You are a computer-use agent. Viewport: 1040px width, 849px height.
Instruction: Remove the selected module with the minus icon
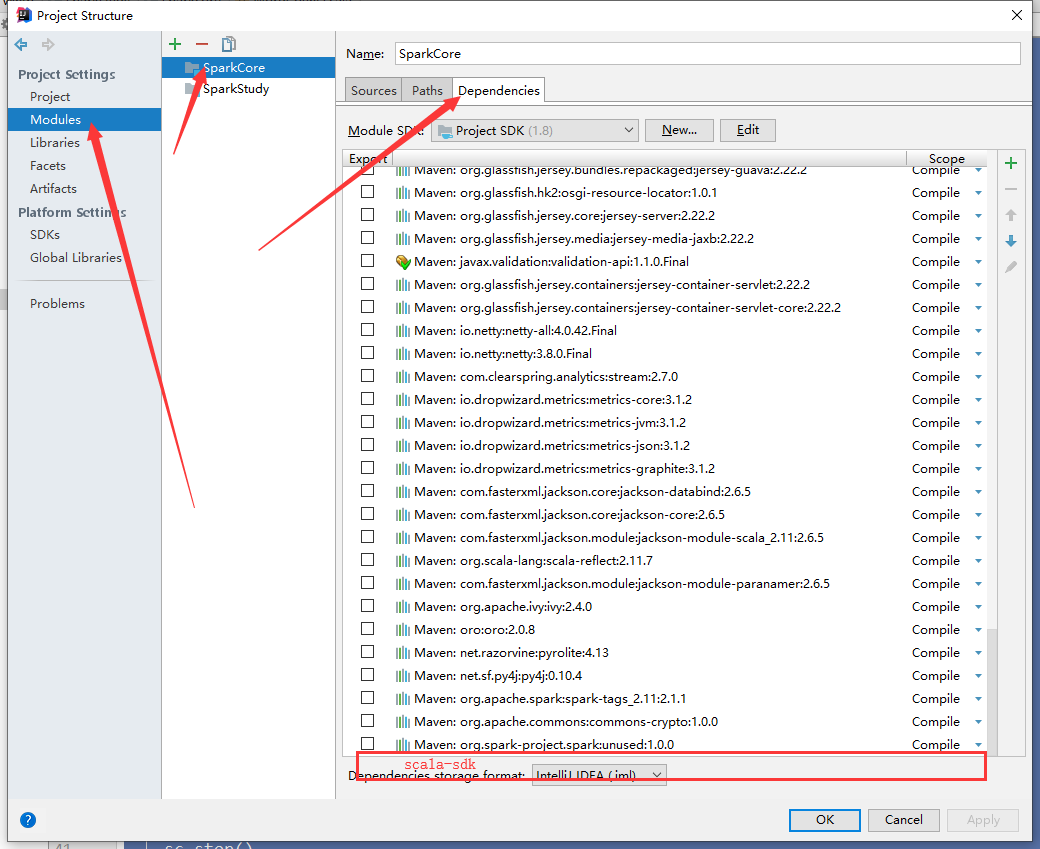pos(202,44)
